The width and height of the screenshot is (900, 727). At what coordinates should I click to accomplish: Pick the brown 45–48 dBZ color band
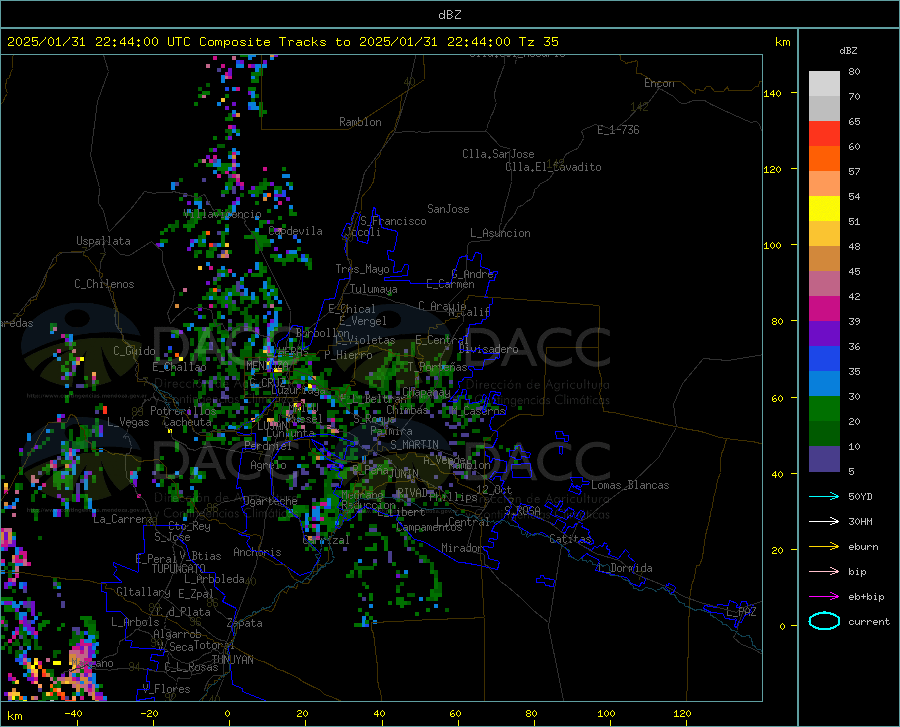[x=824, y=259]
